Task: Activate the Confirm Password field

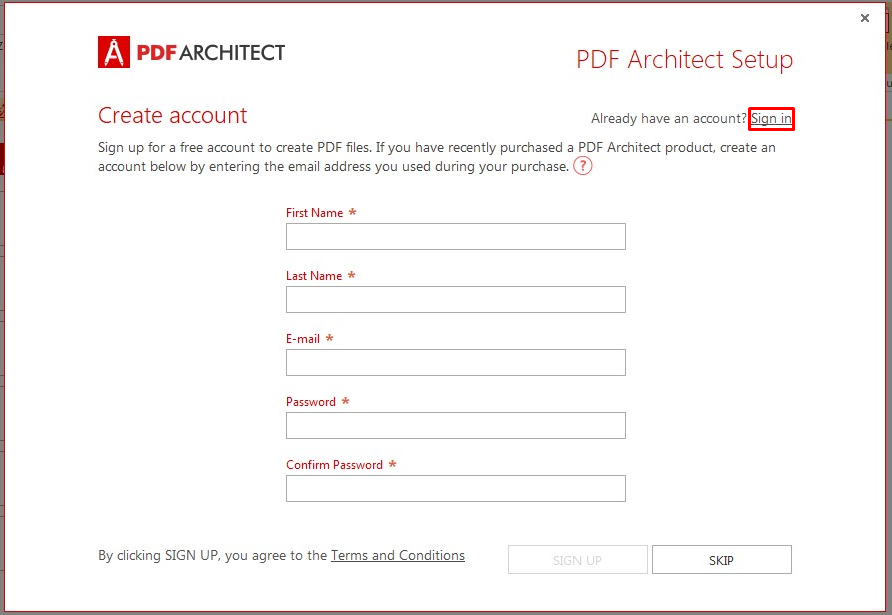Action: coord(456,489)
